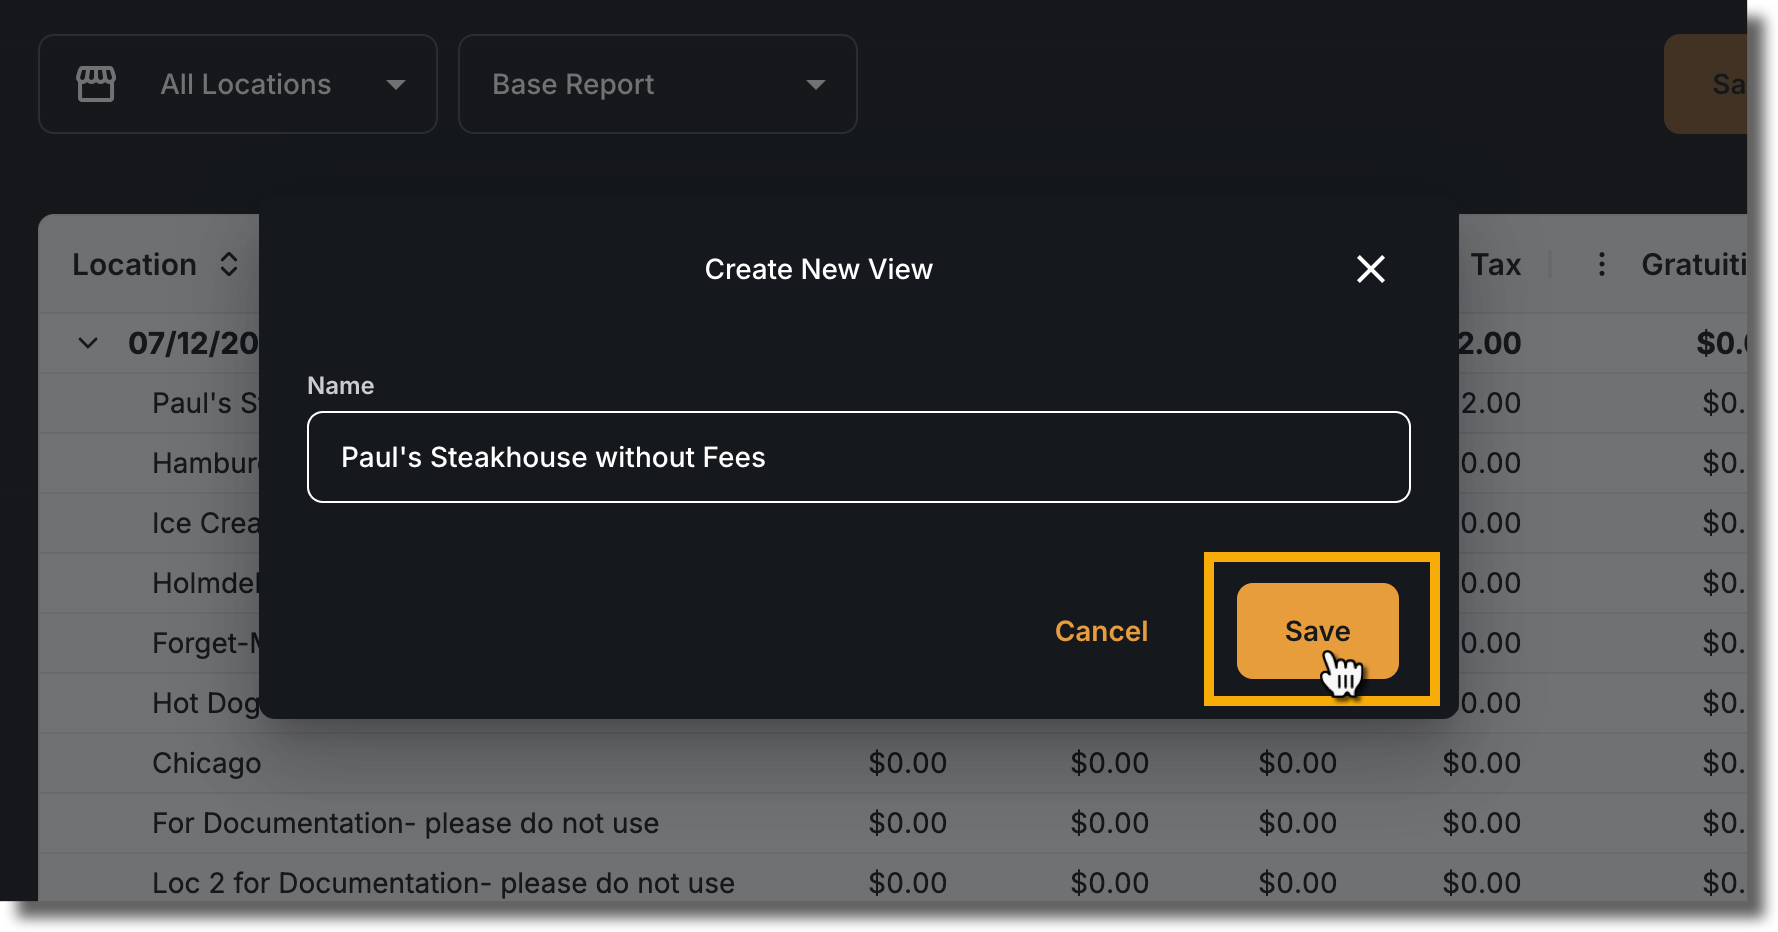Save the new view
1778x932 pixels.
[1317, 631]
